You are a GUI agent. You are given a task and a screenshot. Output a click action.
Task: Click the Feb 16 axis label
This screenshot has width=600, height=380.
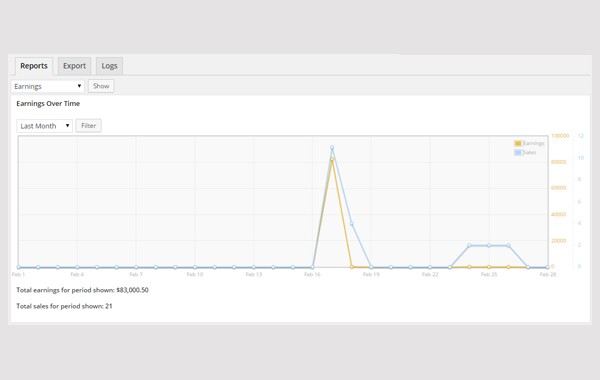tap(312, 274)
